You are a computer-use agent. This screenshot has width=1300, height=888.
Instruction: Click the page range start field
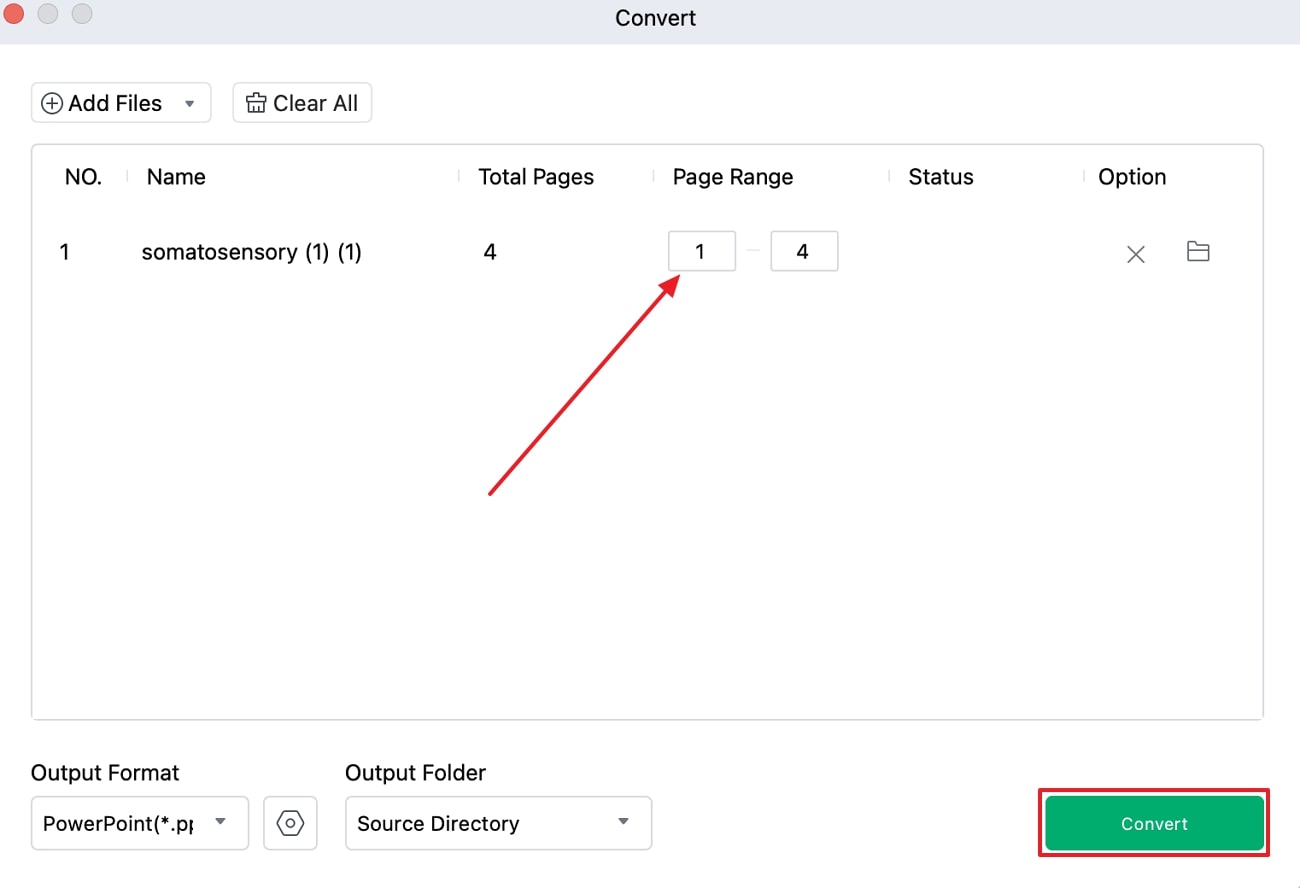click(x=702, y=251)
